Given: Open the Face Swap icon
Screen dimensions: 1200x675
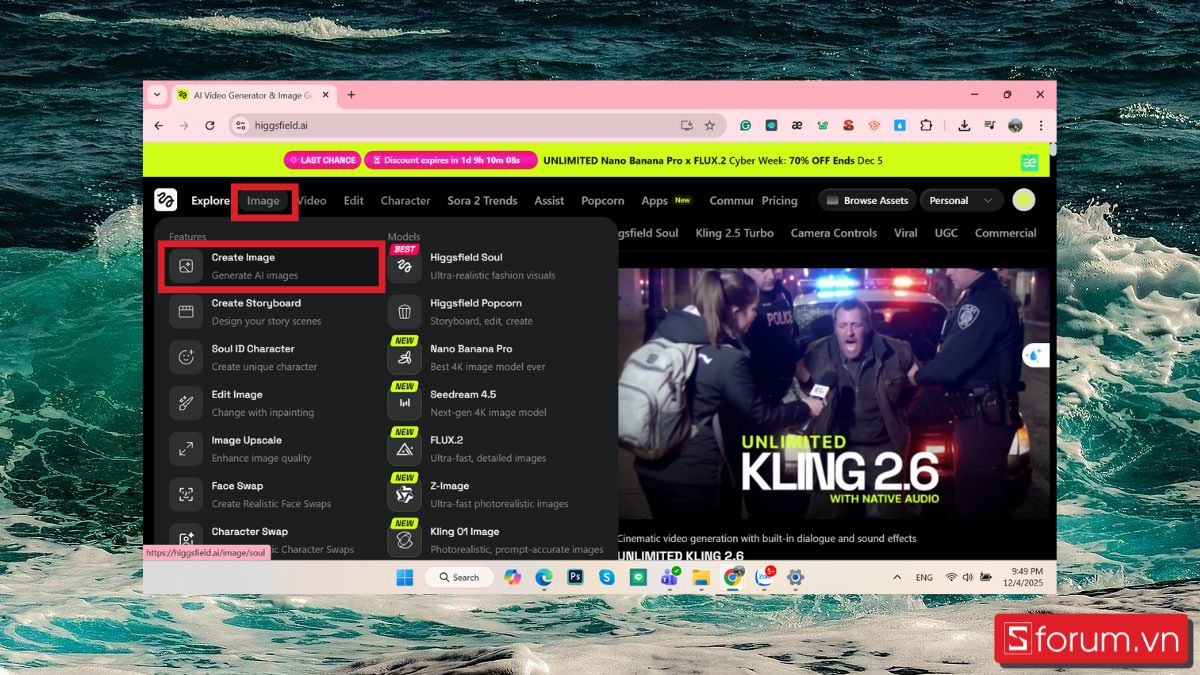Looking at the screenshot, I should click(186, 494).
